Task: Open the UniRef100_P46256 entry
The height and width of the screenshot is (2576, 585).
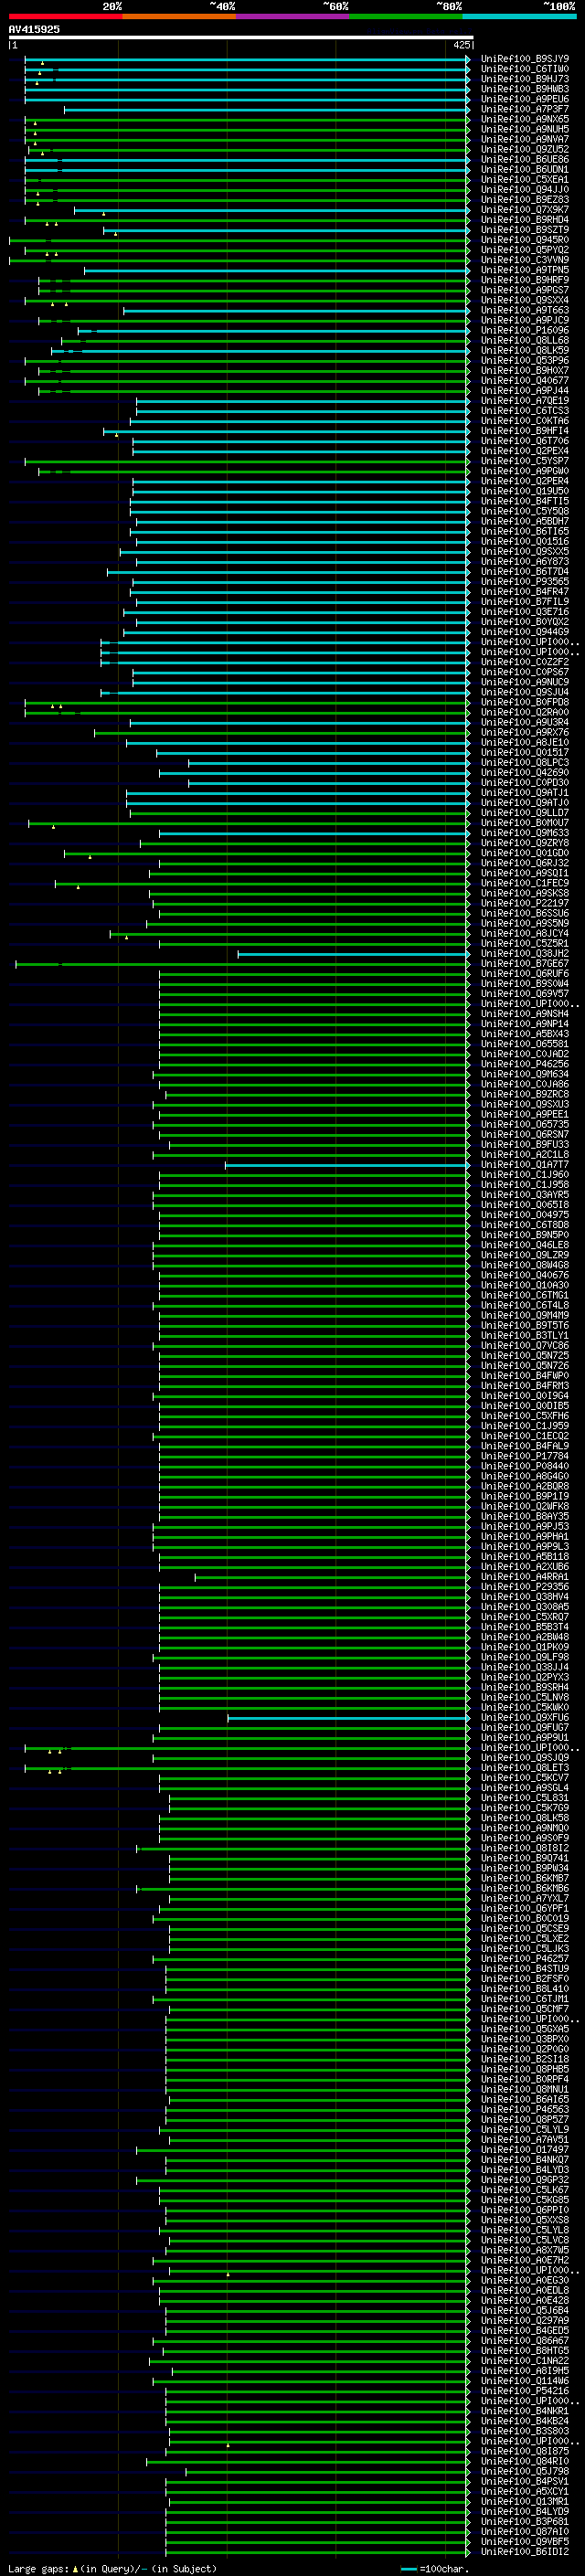Action: (525, 1064)
